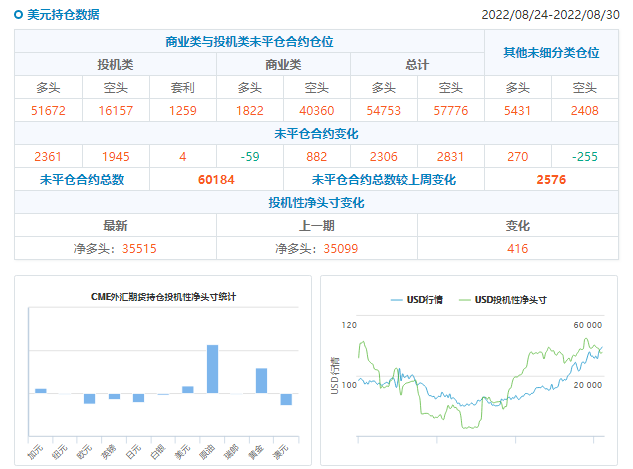633x469 pixels.
Task: Click the circle icon beside 美元持仓数据
Action: click(19, 15)
